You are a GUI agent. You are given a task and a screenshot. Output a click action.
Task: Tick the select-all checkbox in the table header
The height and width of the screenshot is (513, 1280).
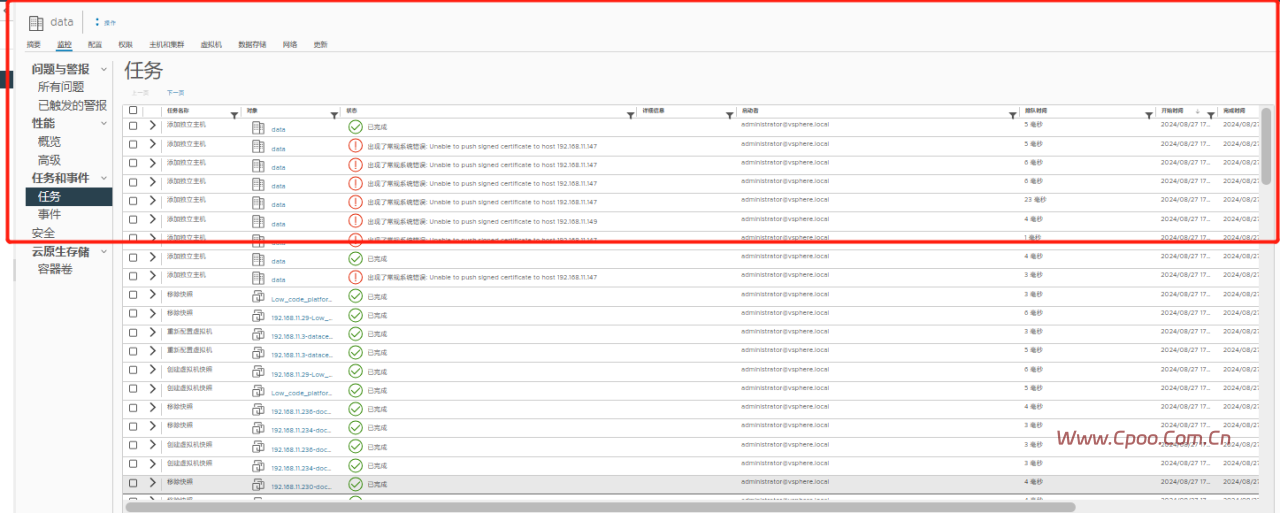(133, 111)
